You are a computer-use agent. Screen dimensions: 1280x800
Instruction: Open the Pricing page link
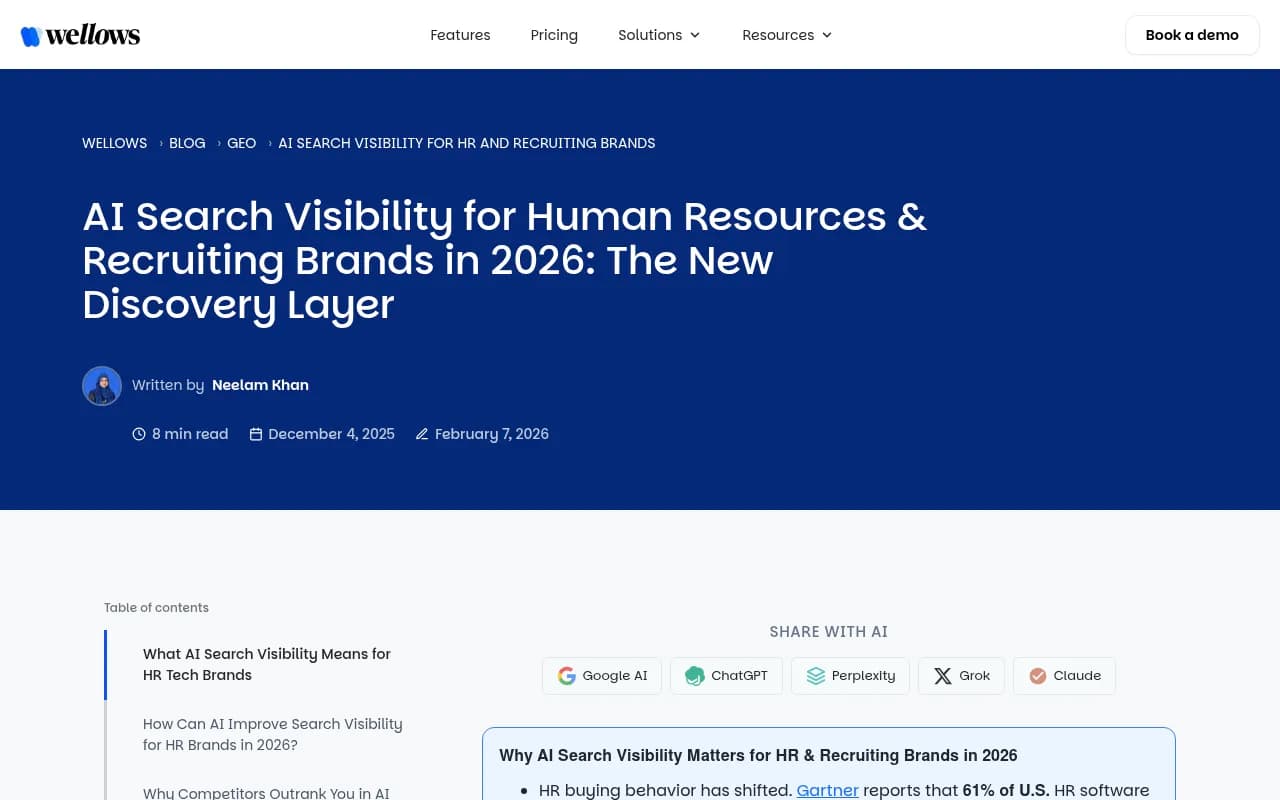click(x=554, y=35)
